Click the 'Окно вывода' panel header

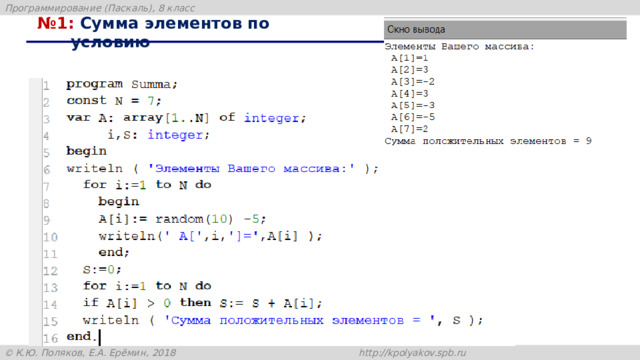tap(505, 29)
